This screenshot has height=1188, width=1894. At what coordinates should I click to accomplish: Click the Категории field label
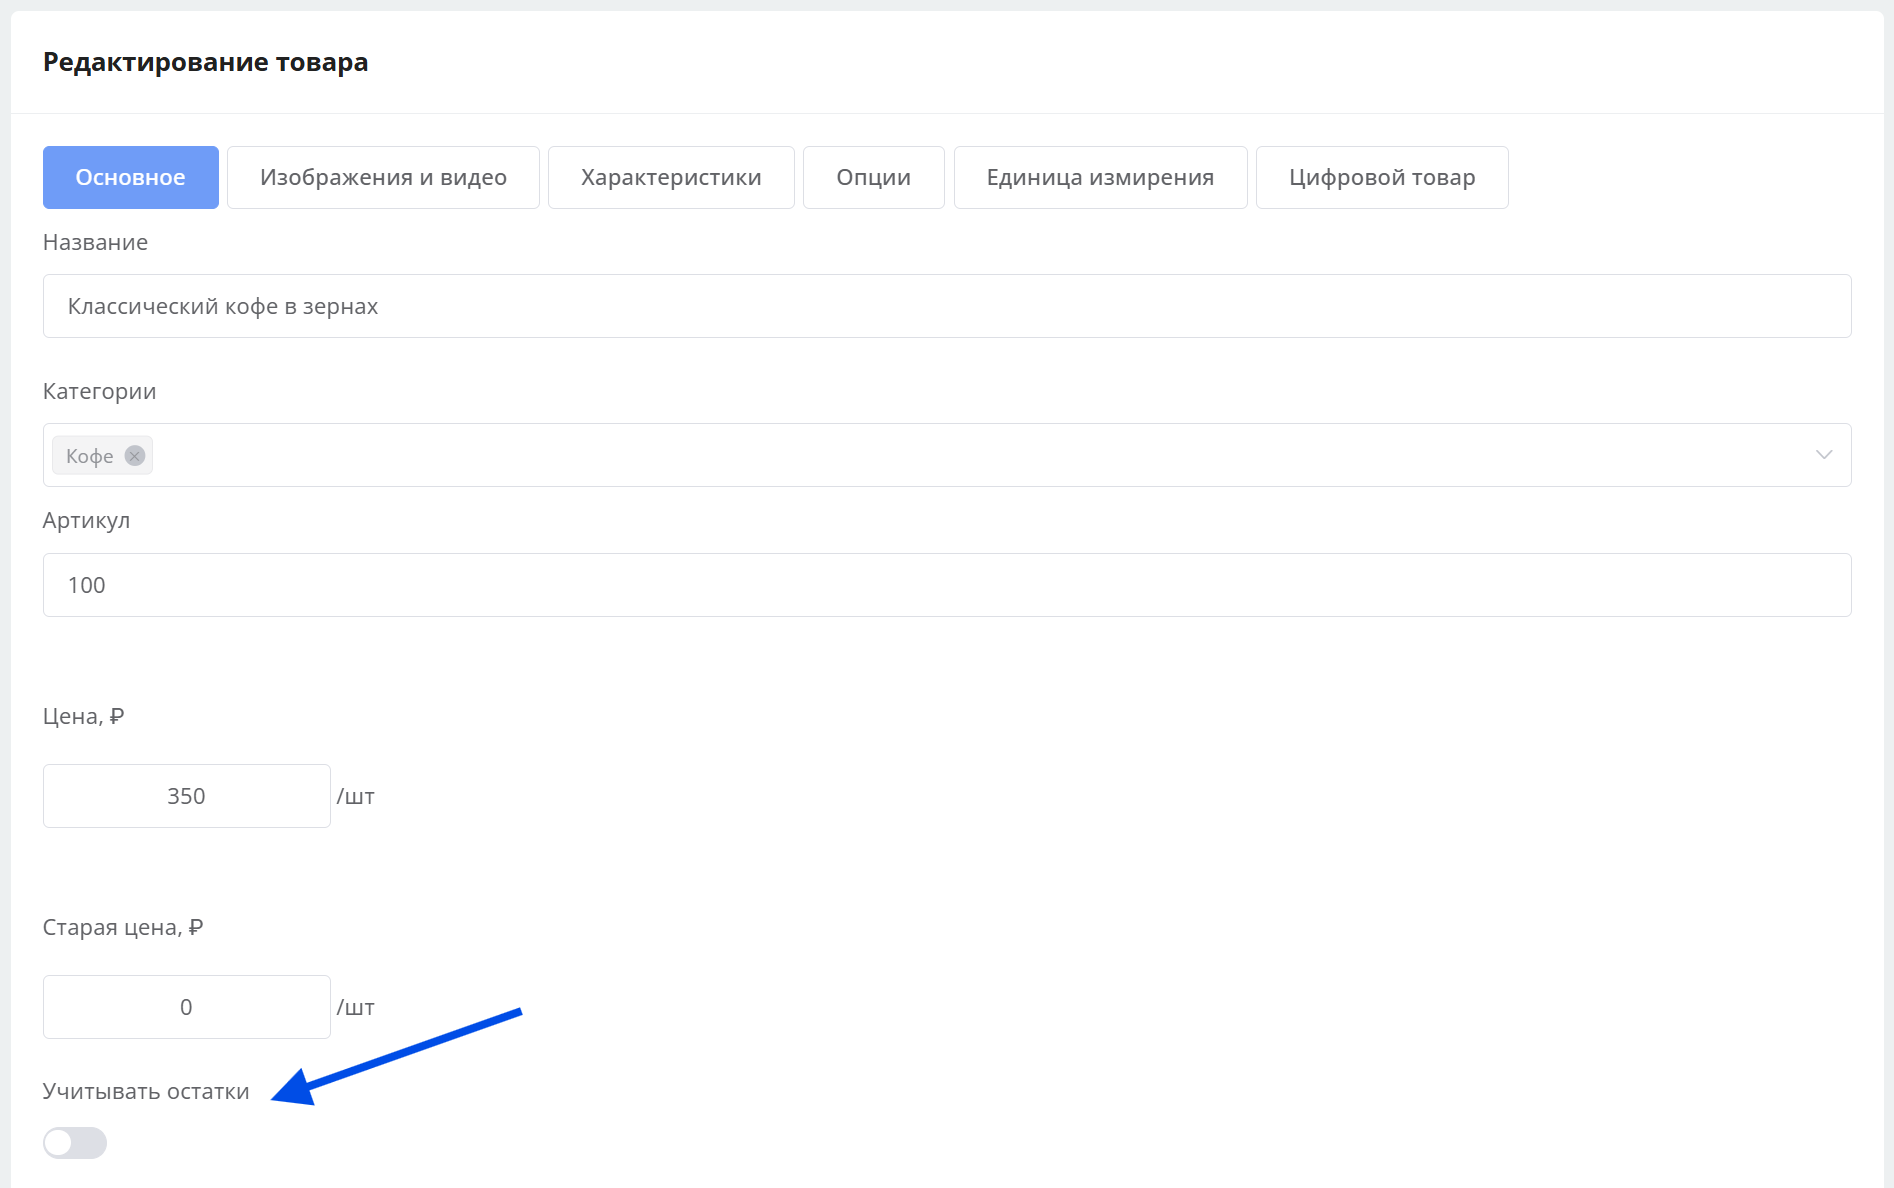point(99,391)
